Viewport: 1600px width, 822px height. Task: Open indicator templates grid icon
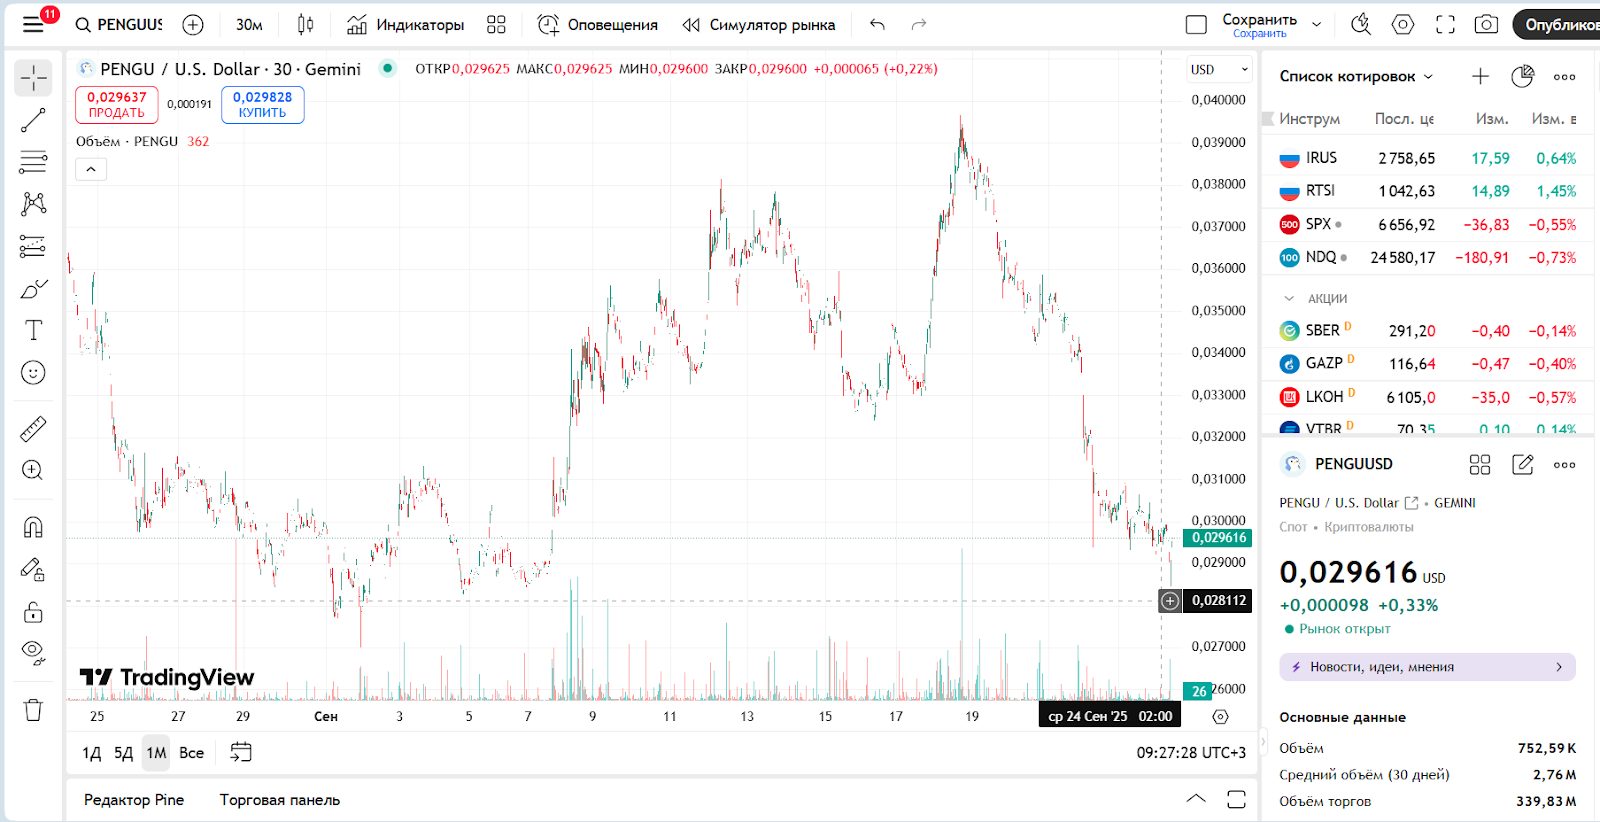click(496, 24)
